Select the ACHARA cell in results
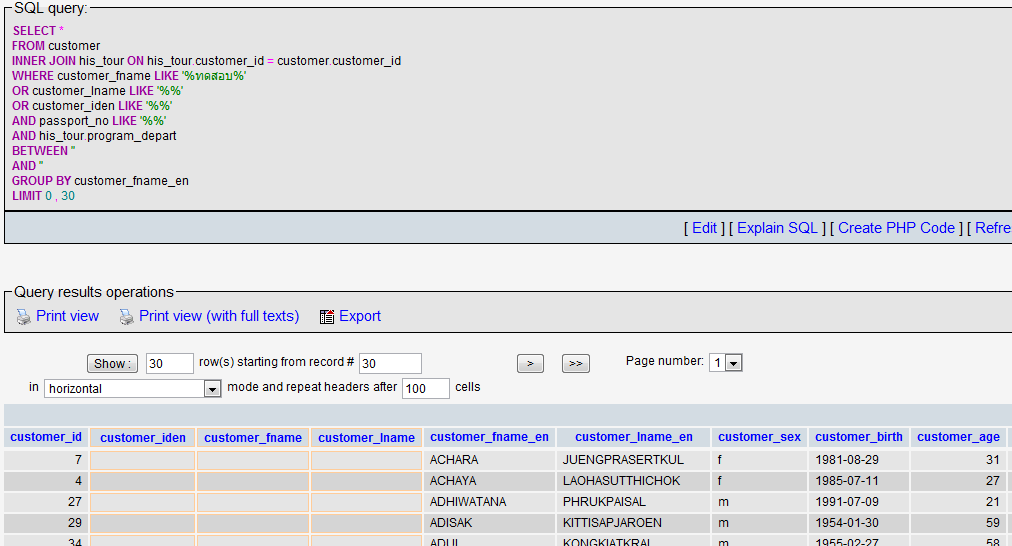Screen dimensions: 1012x546 pos(454,460)
